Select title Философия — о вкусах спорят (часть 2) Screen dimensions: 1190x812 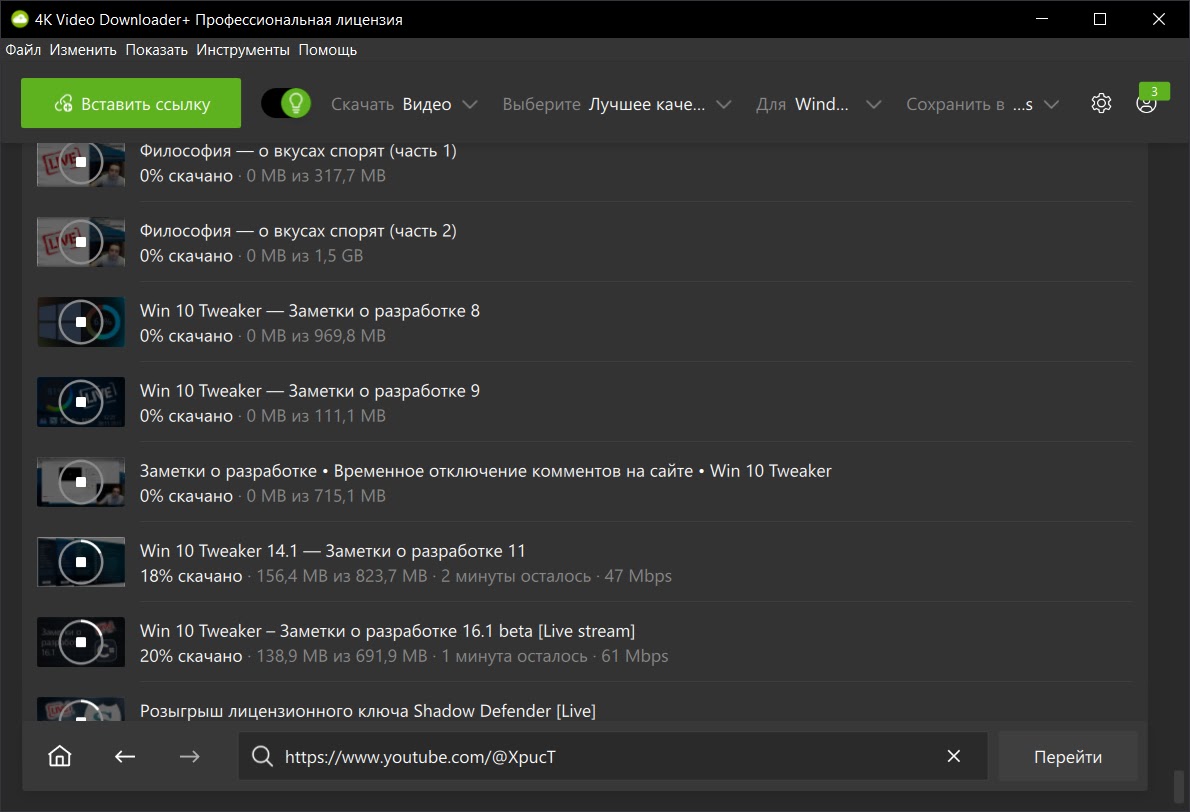298,231
